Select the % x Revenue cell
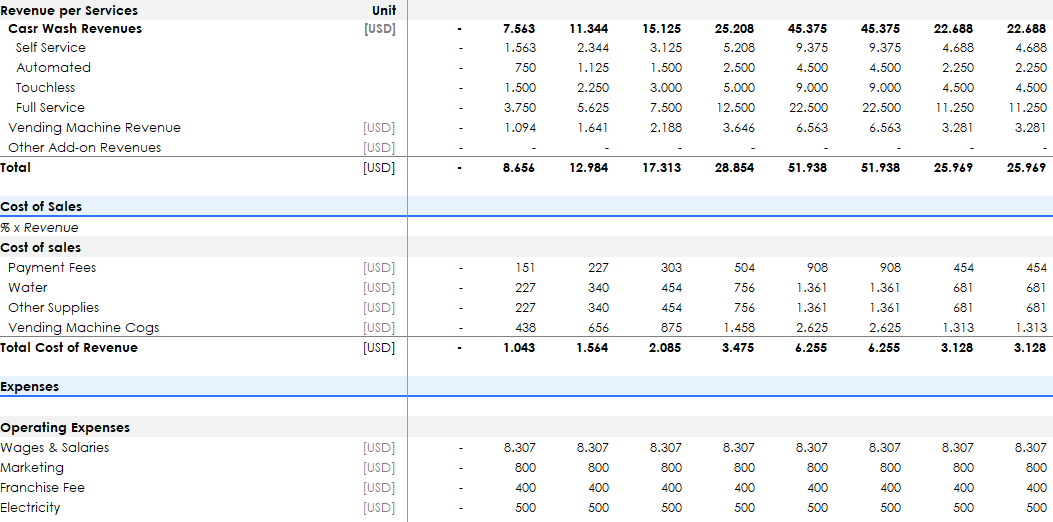 [x=39, y=228]
